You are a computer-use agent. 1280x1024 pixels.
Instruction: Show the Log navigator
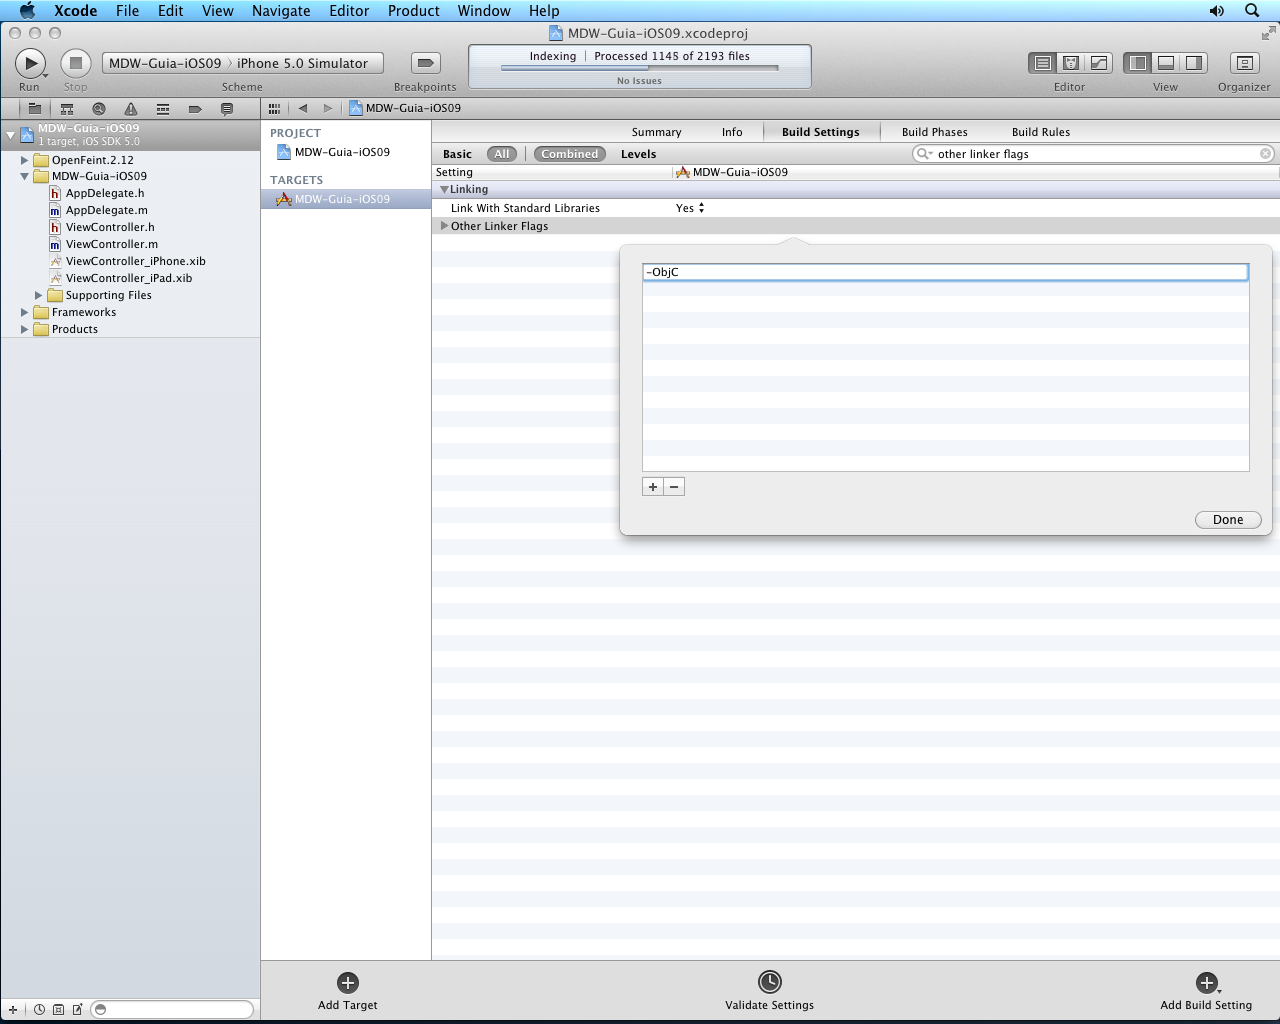[x=227, y=108]
